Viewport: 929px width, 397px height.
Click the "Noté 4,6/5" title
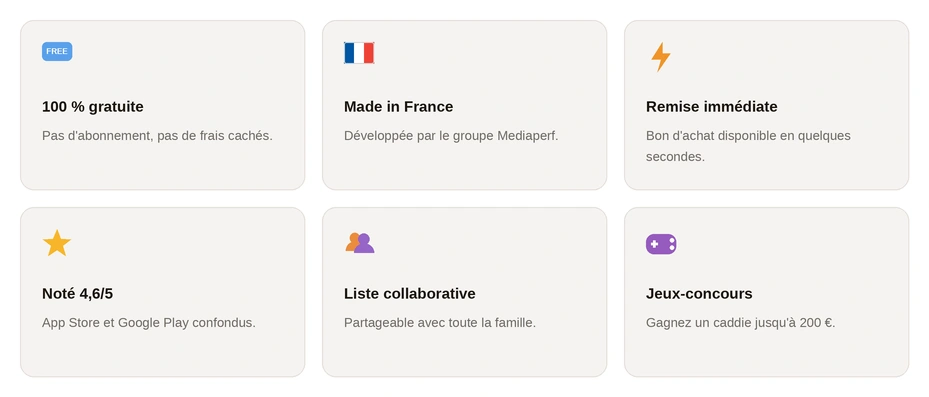(77, 294)
